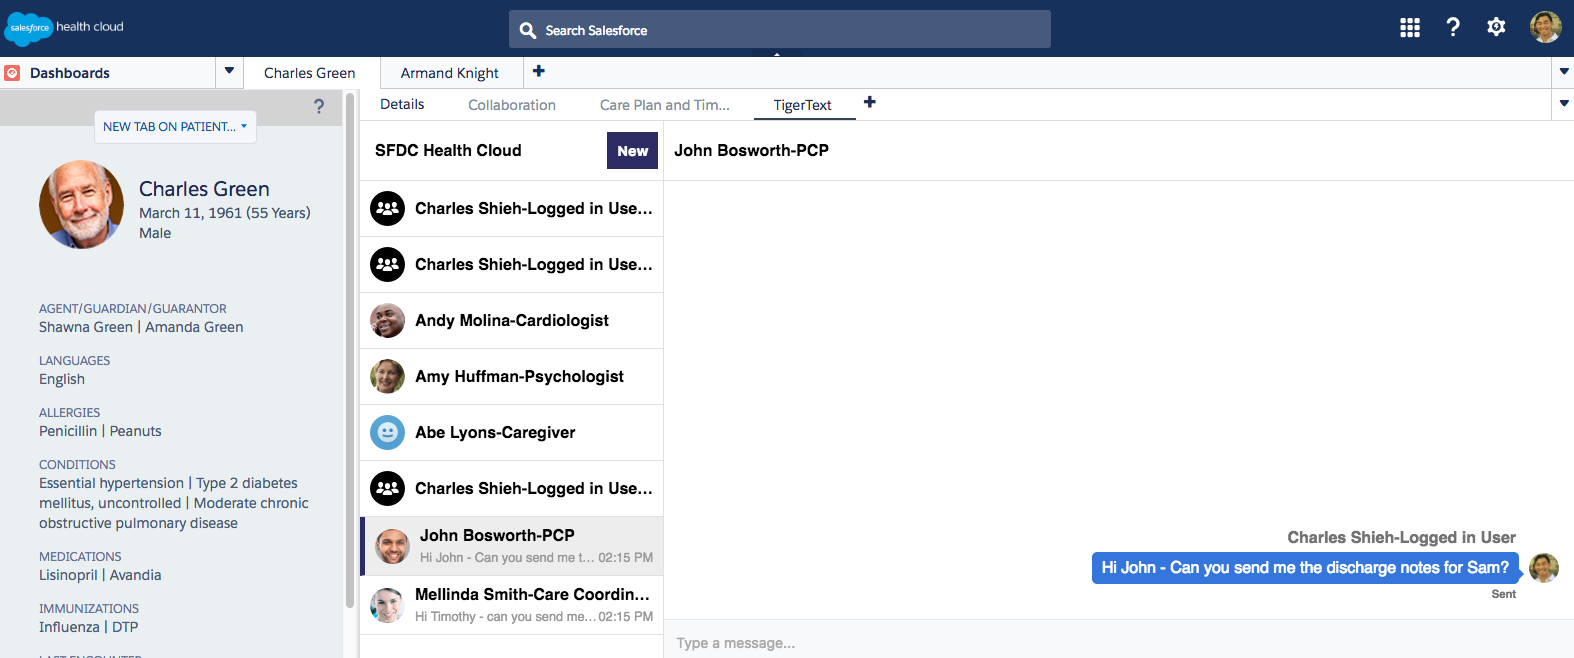Open Andy Molina-Cardiologist avatar
Viewport: 1574px width, 658px height.
(x=387, y=321)
